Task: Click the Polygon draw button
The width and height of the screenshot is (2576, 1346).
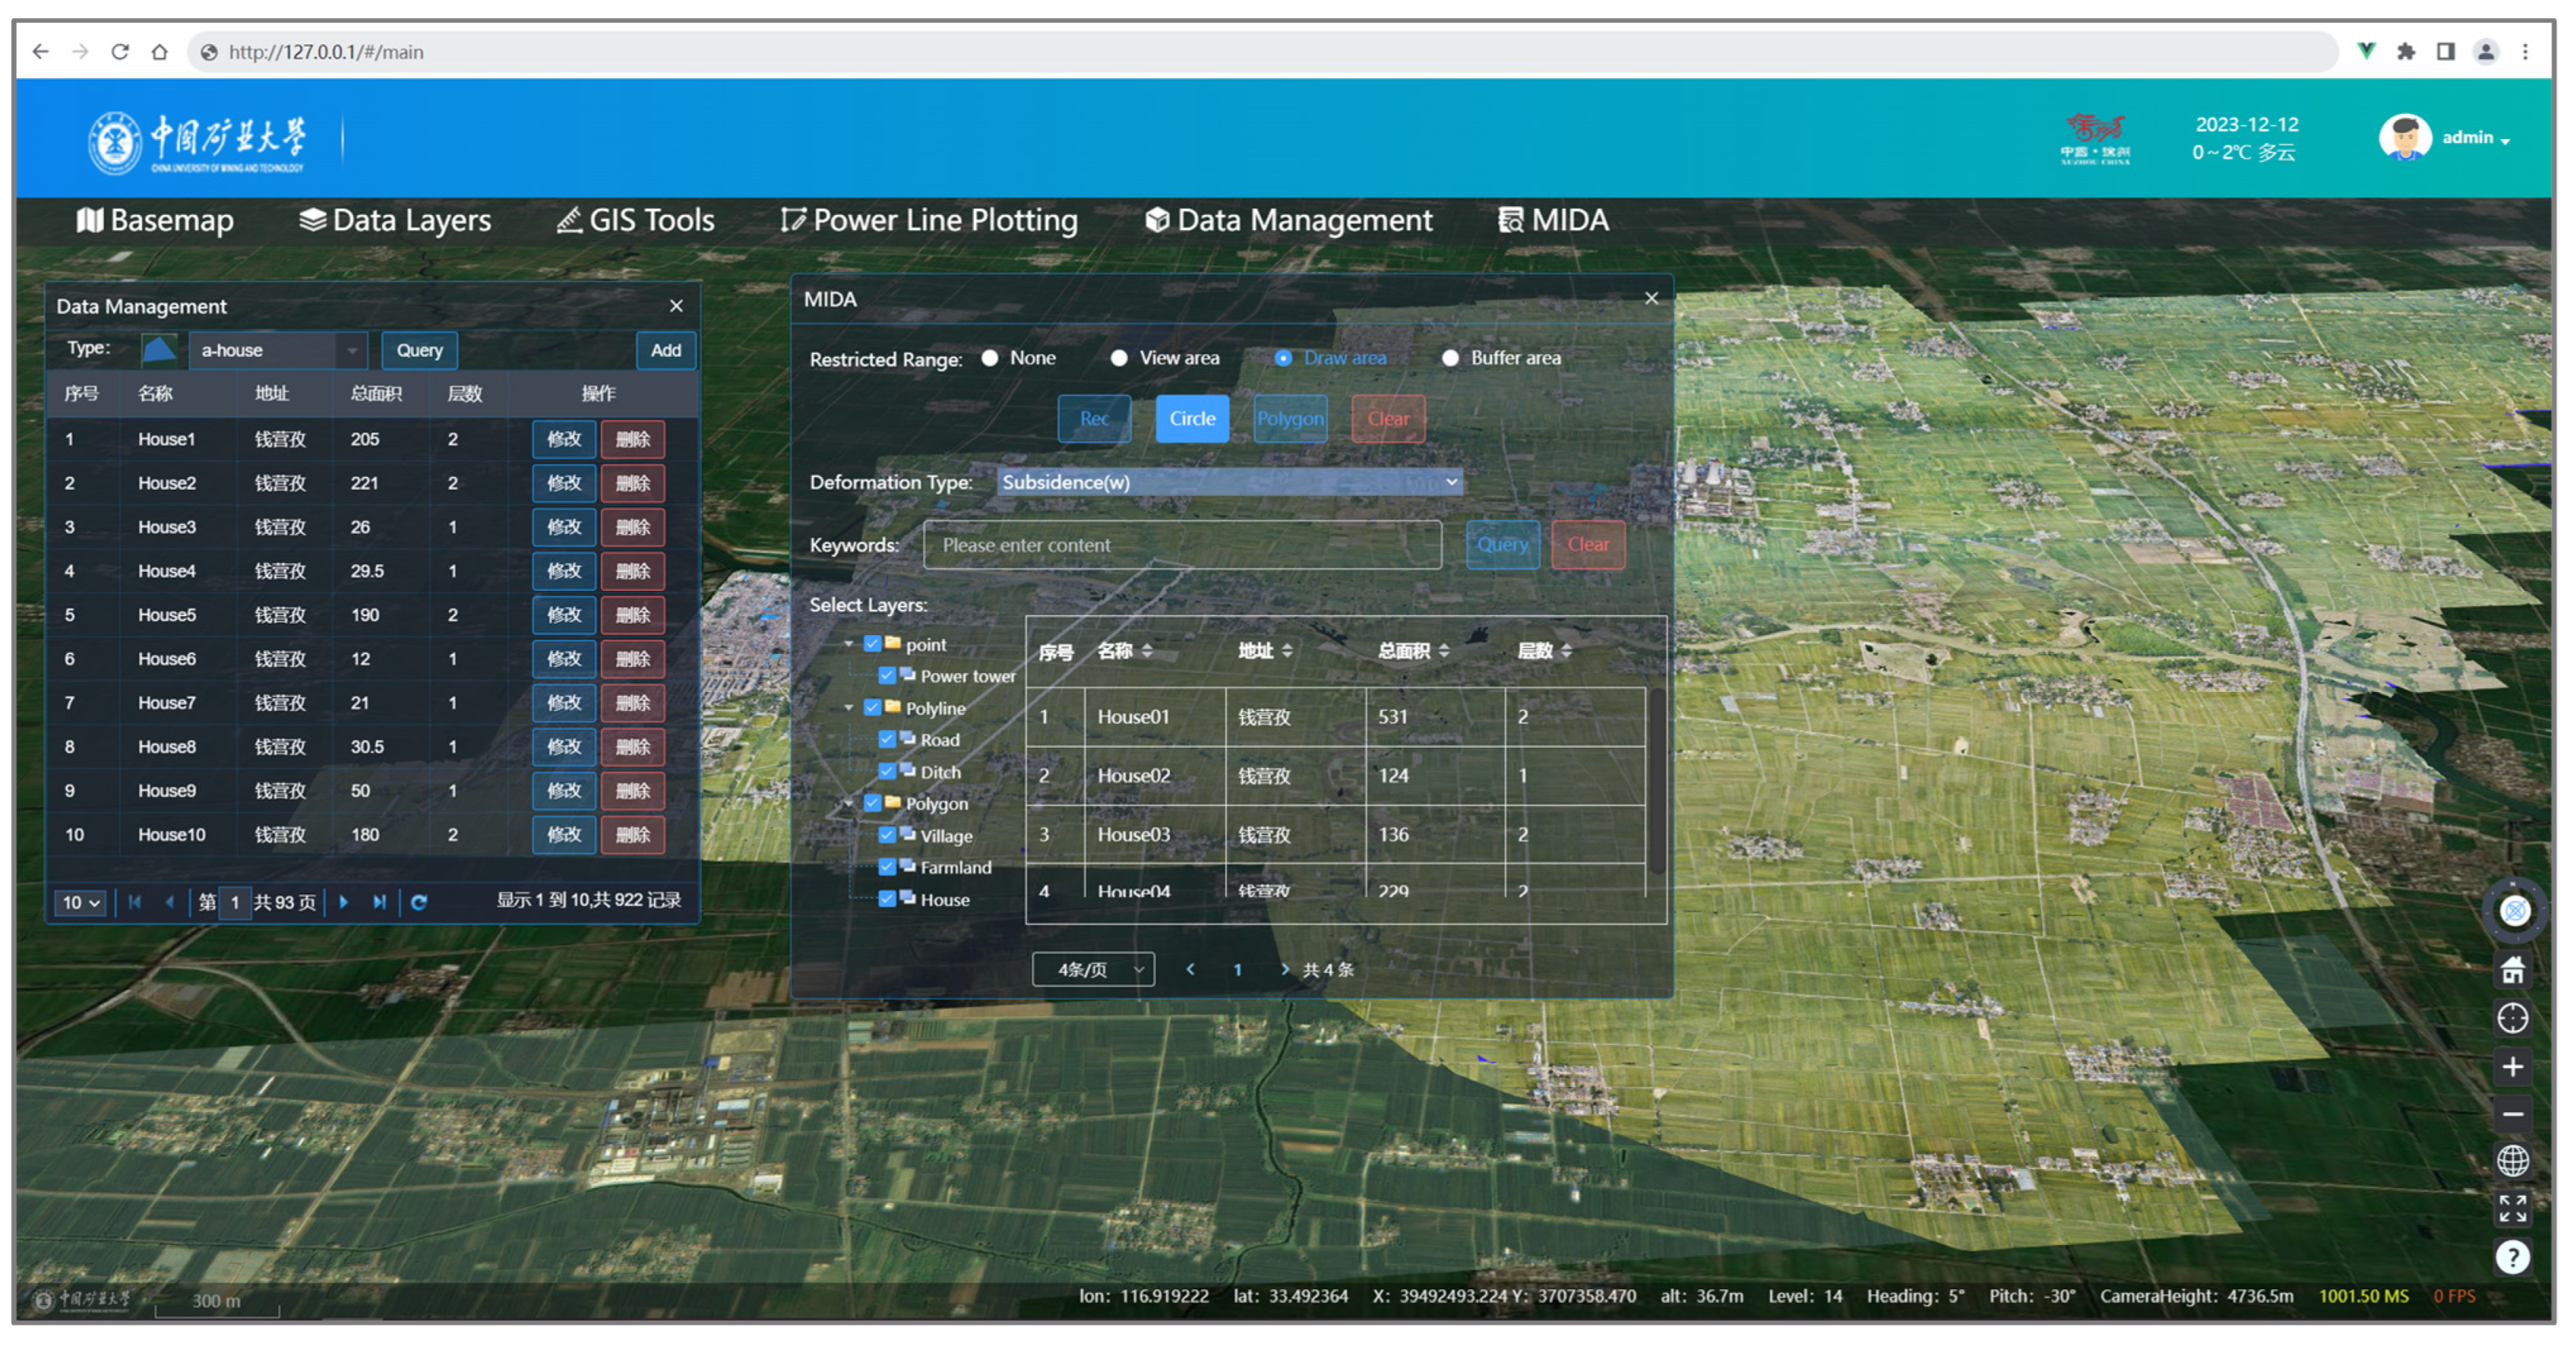Action: point(1290,418)
